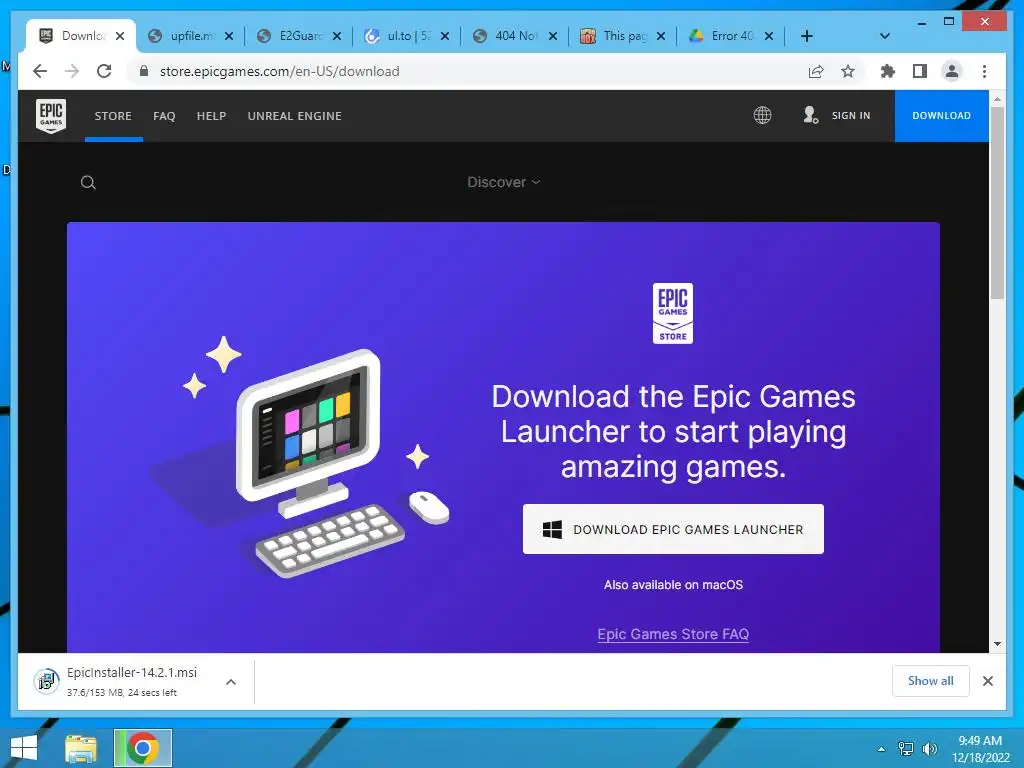The width and height of the screenshot is (1024, 768).
Task: Open EpicInstaller download options chevron
Action: (x=231, y=682)
